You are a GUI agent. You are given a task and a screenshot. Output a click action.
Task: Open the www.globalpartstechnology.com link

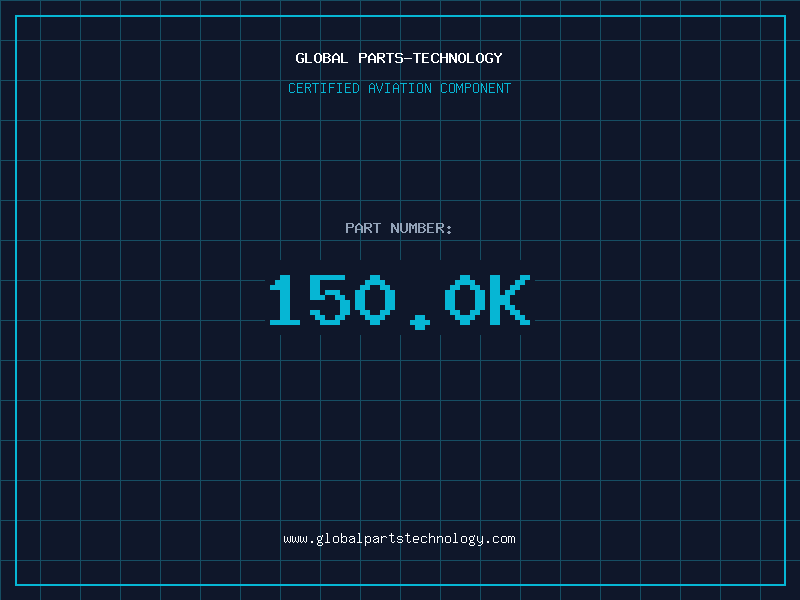pyautogui.click(x=399, y=539)
